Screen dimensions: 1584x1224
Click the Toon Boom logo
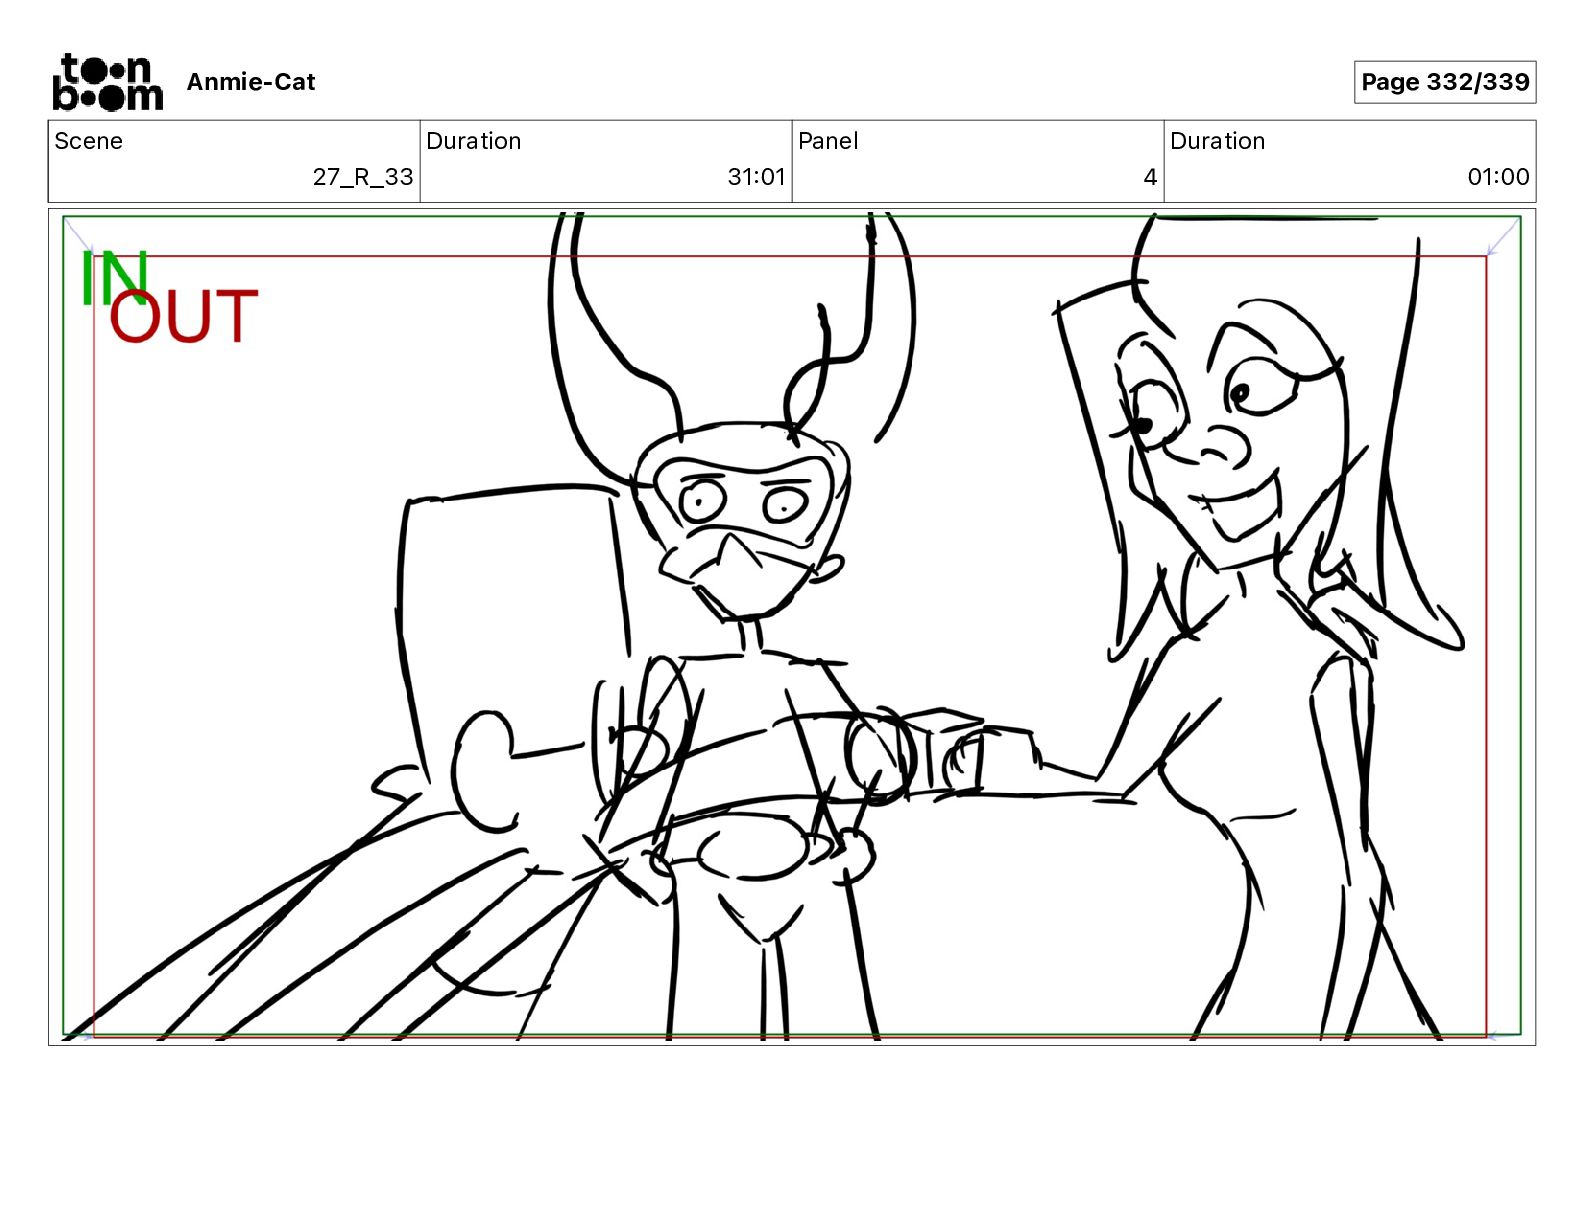click(x=107, y=82)
